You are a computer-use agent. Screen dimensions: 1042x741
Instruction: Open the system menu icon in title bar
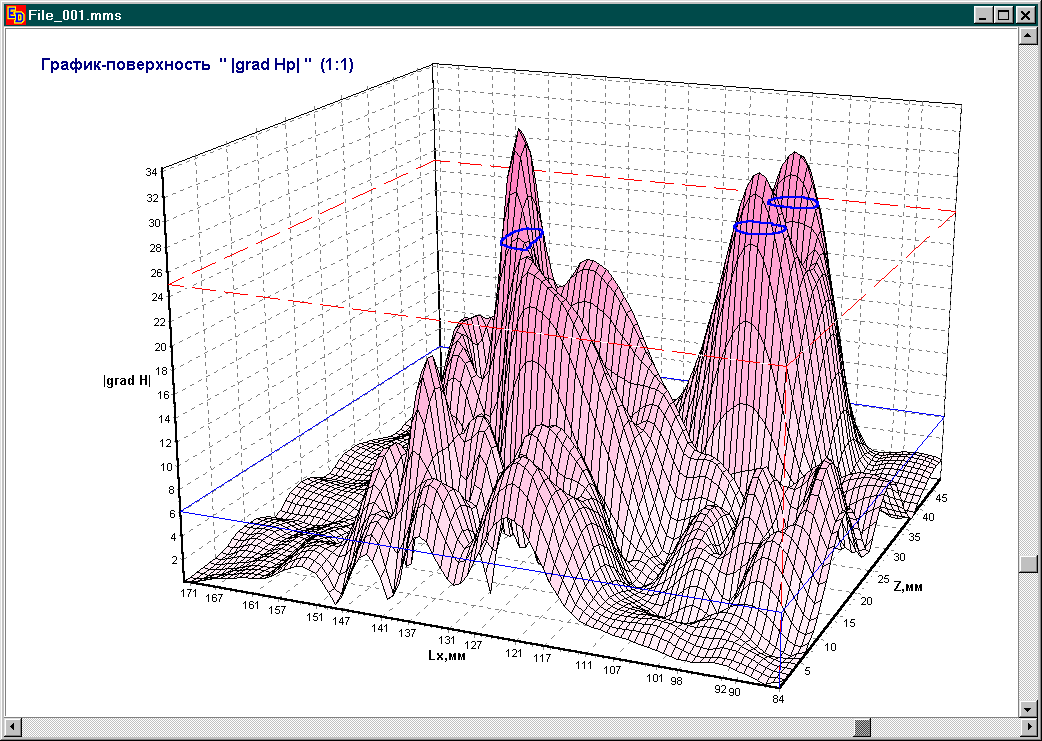pyautogui.click(x=15, y=15)
